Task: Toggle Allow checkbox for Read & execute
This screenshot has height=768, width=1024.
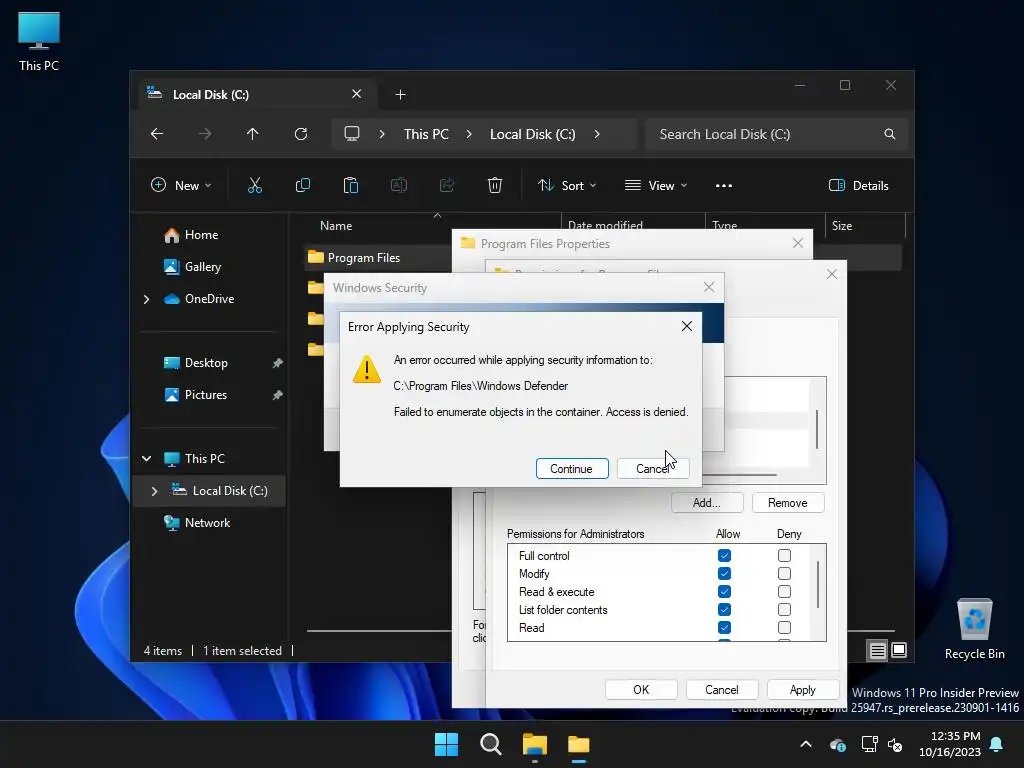Action: point(724,591)
